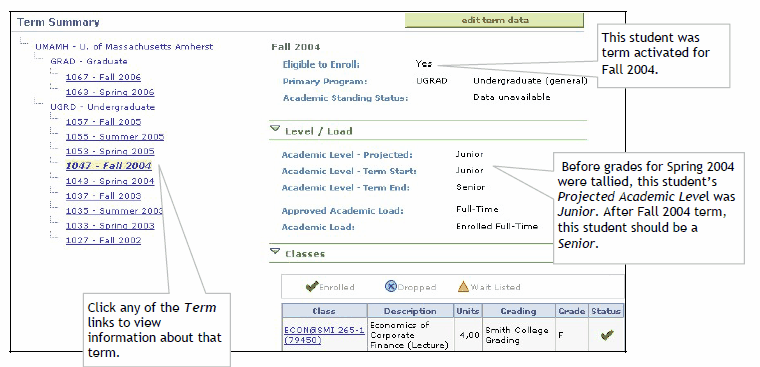Collapse the Level / Load section triangle
The width and height of the screenshot is (760, 367).
point(275,129)
